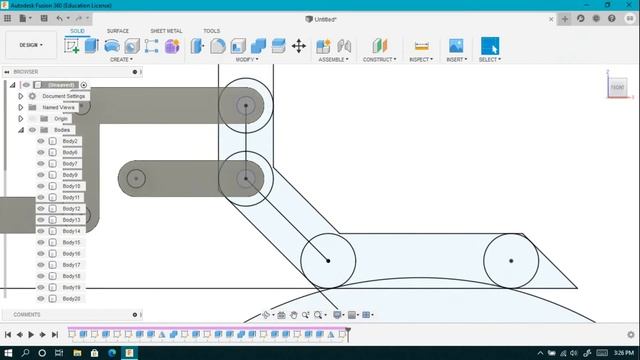Step timeline forward one feature
The width and height of the screenshot is (640, 360).
[x=42, y=335]
